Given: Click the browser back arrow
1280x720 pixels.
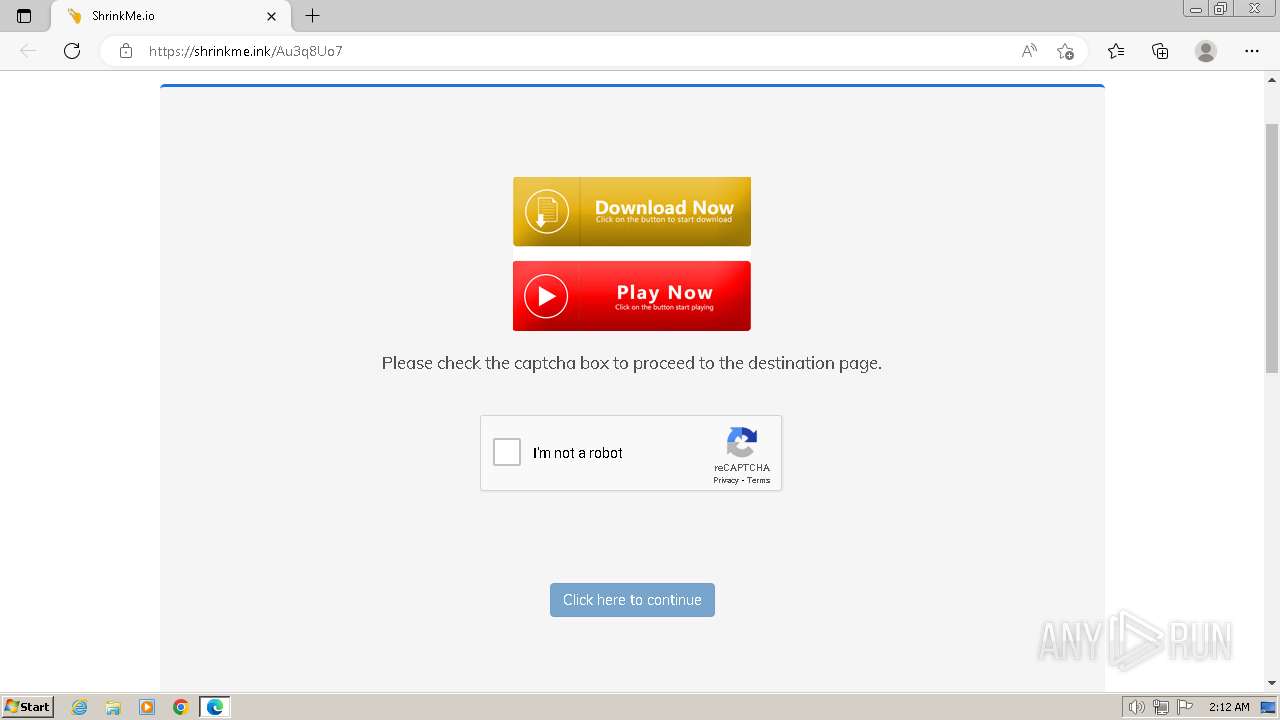Looking at the screenshot, I should (x=28, y=51).
